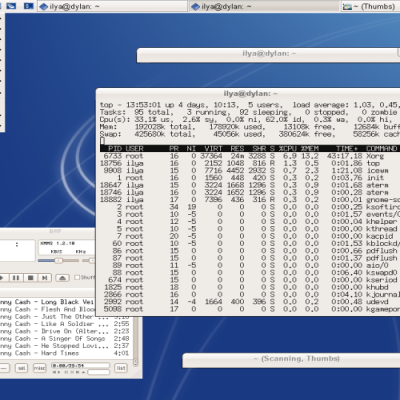Click the eject button in XMMS

pos(62,278)
